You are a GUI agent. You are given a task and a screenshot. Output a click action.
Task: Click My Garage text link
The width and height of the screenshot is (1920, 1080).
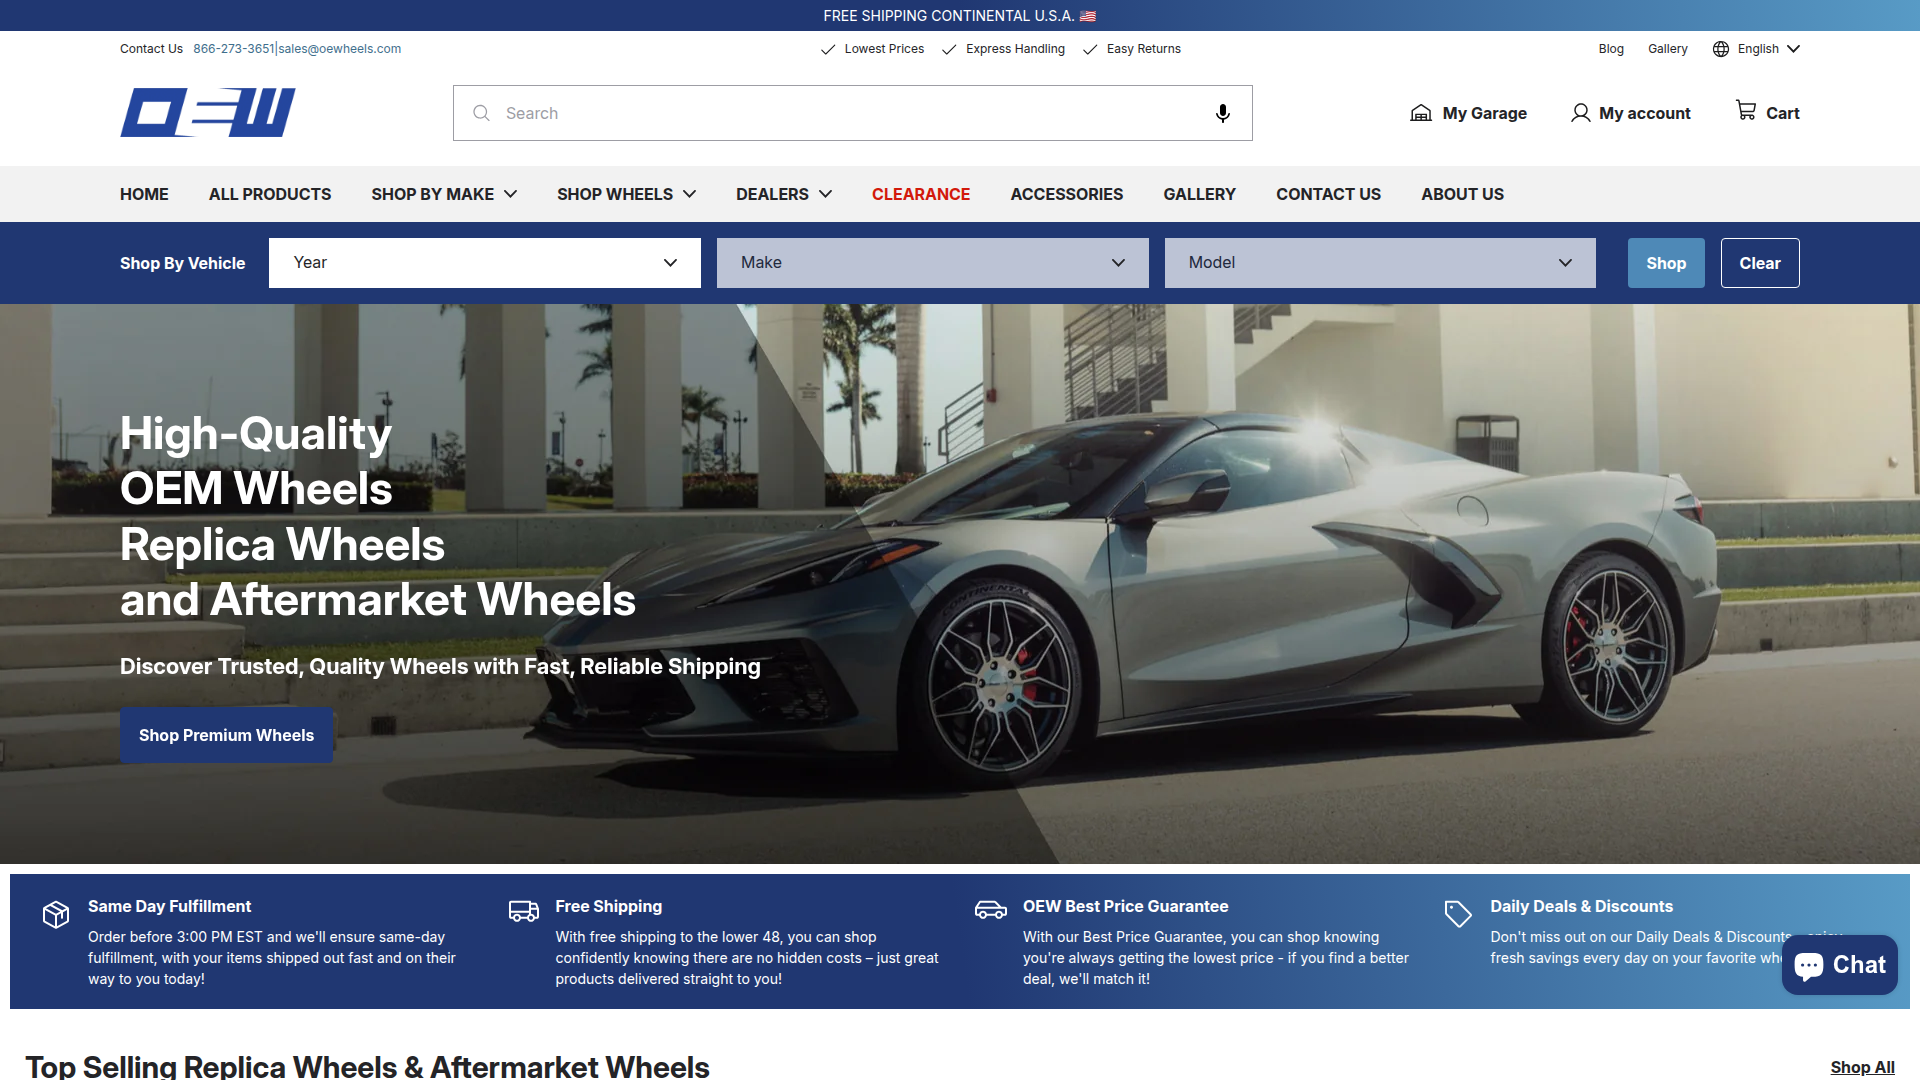click(1484, 113)
